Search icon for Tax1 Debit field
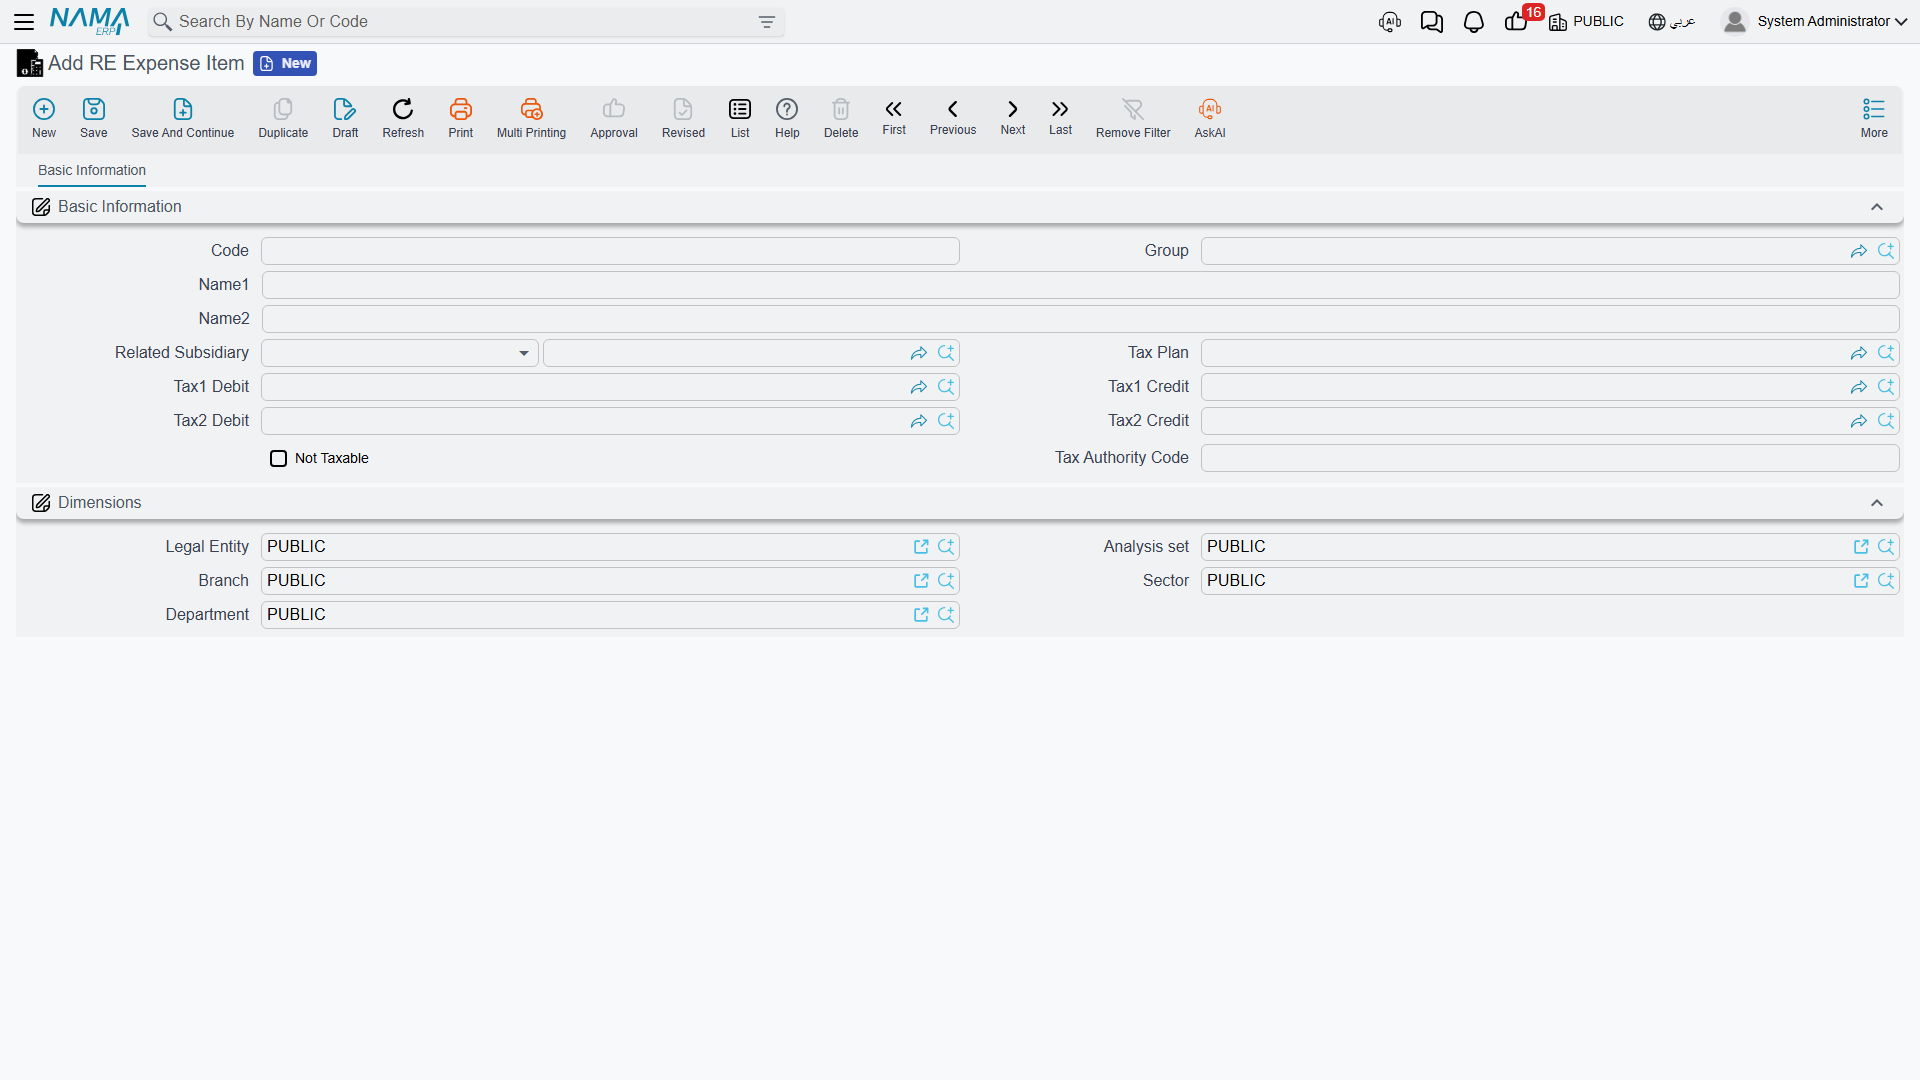Image resolution: width=1920 pixels, height=1080 pixels. coord(946,387)
